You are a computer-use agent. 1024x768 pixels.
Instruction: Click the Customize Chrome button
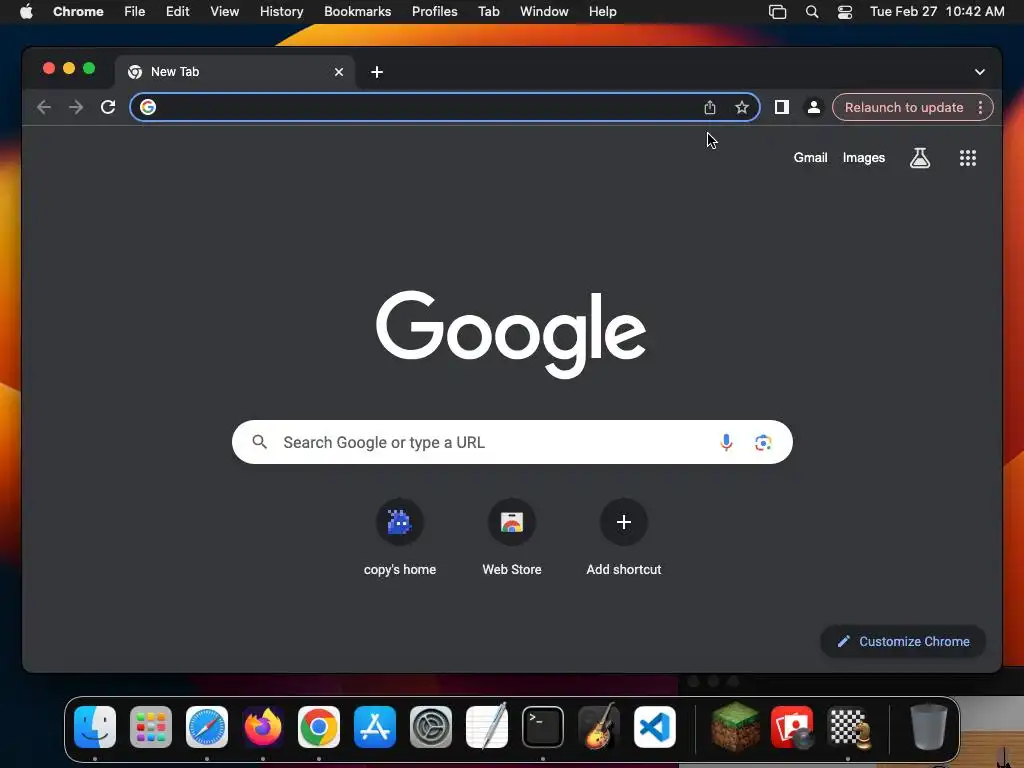click(x=903, y=641)
